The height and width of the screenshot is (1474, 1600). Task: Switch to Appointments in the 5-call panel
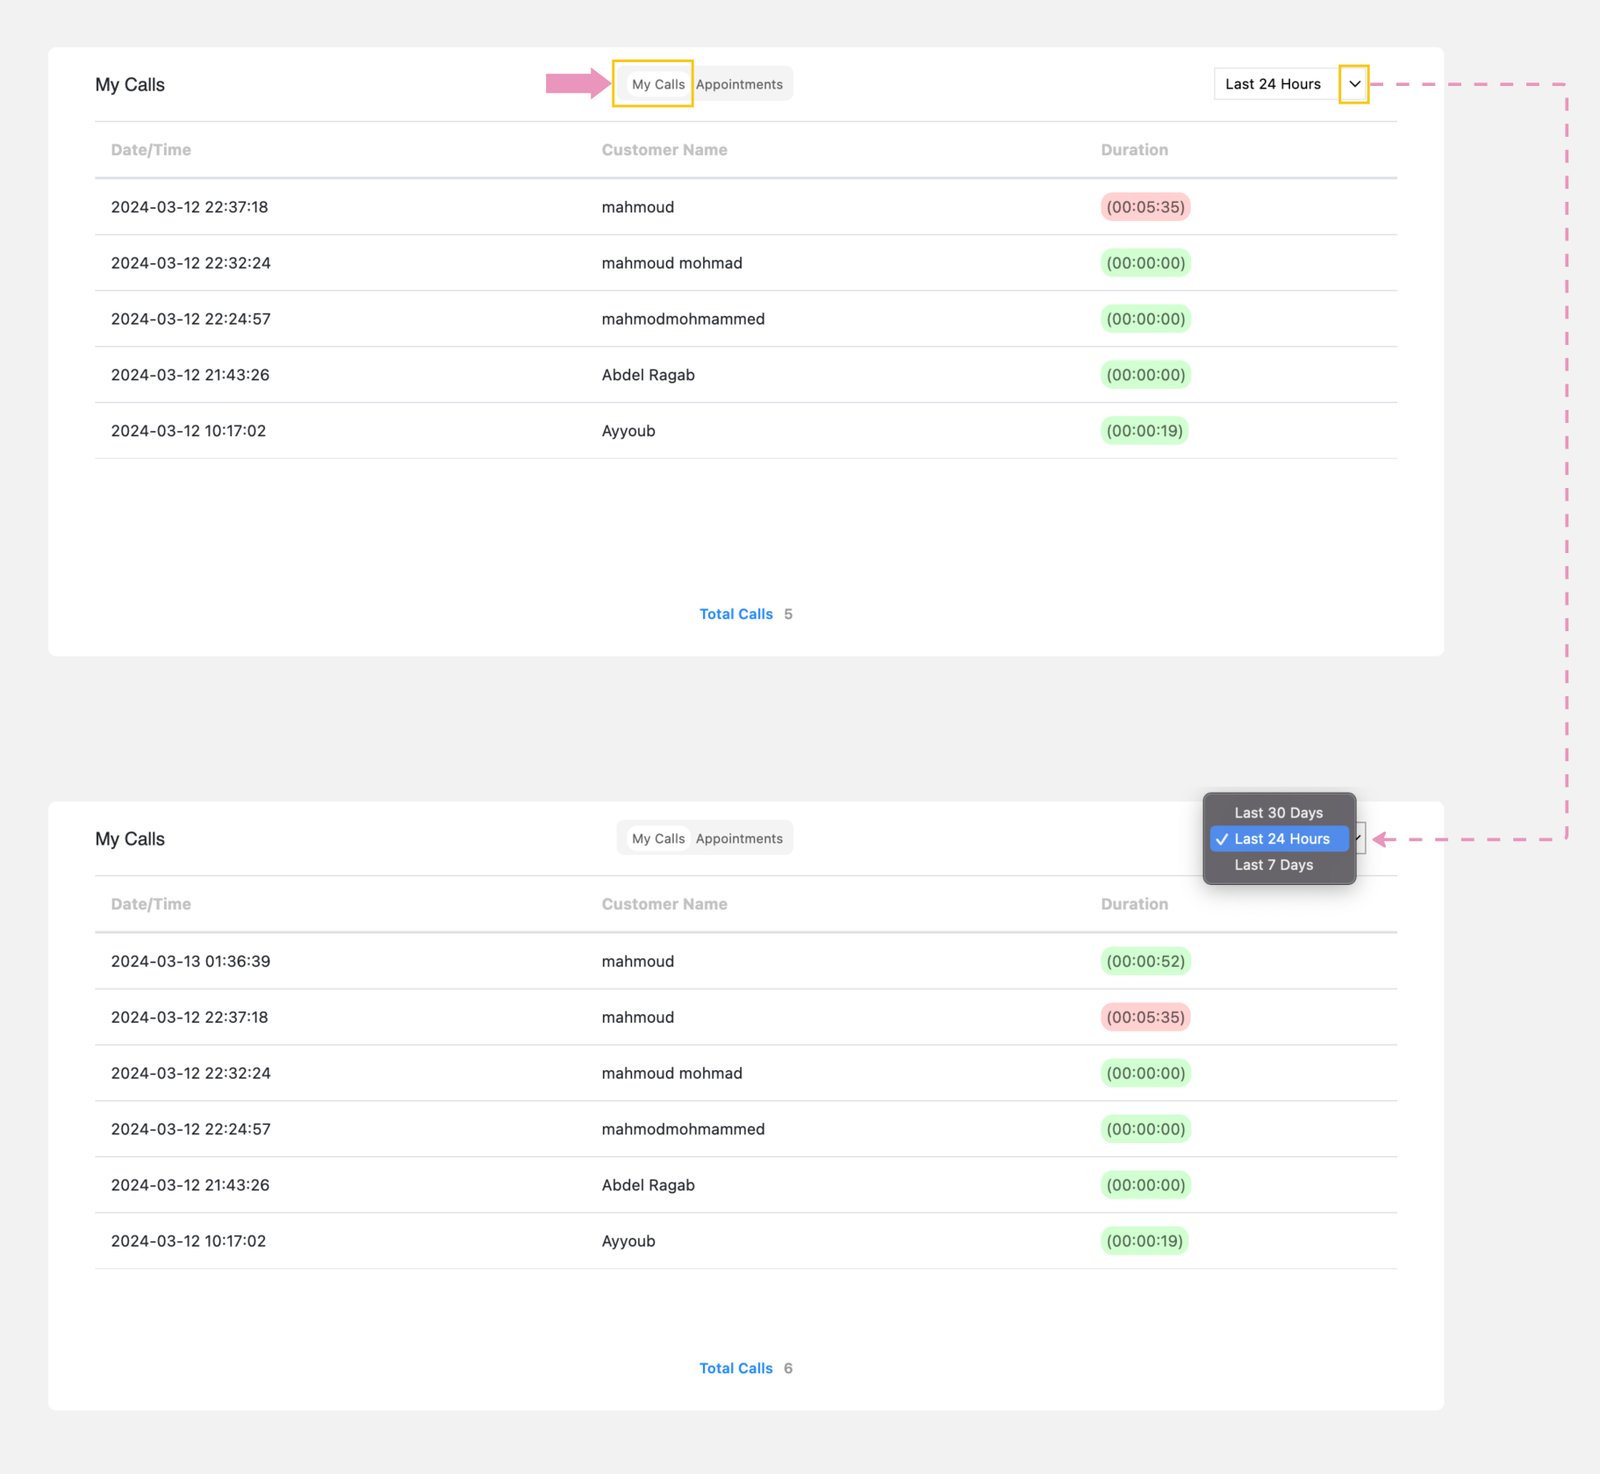[739, 84]
